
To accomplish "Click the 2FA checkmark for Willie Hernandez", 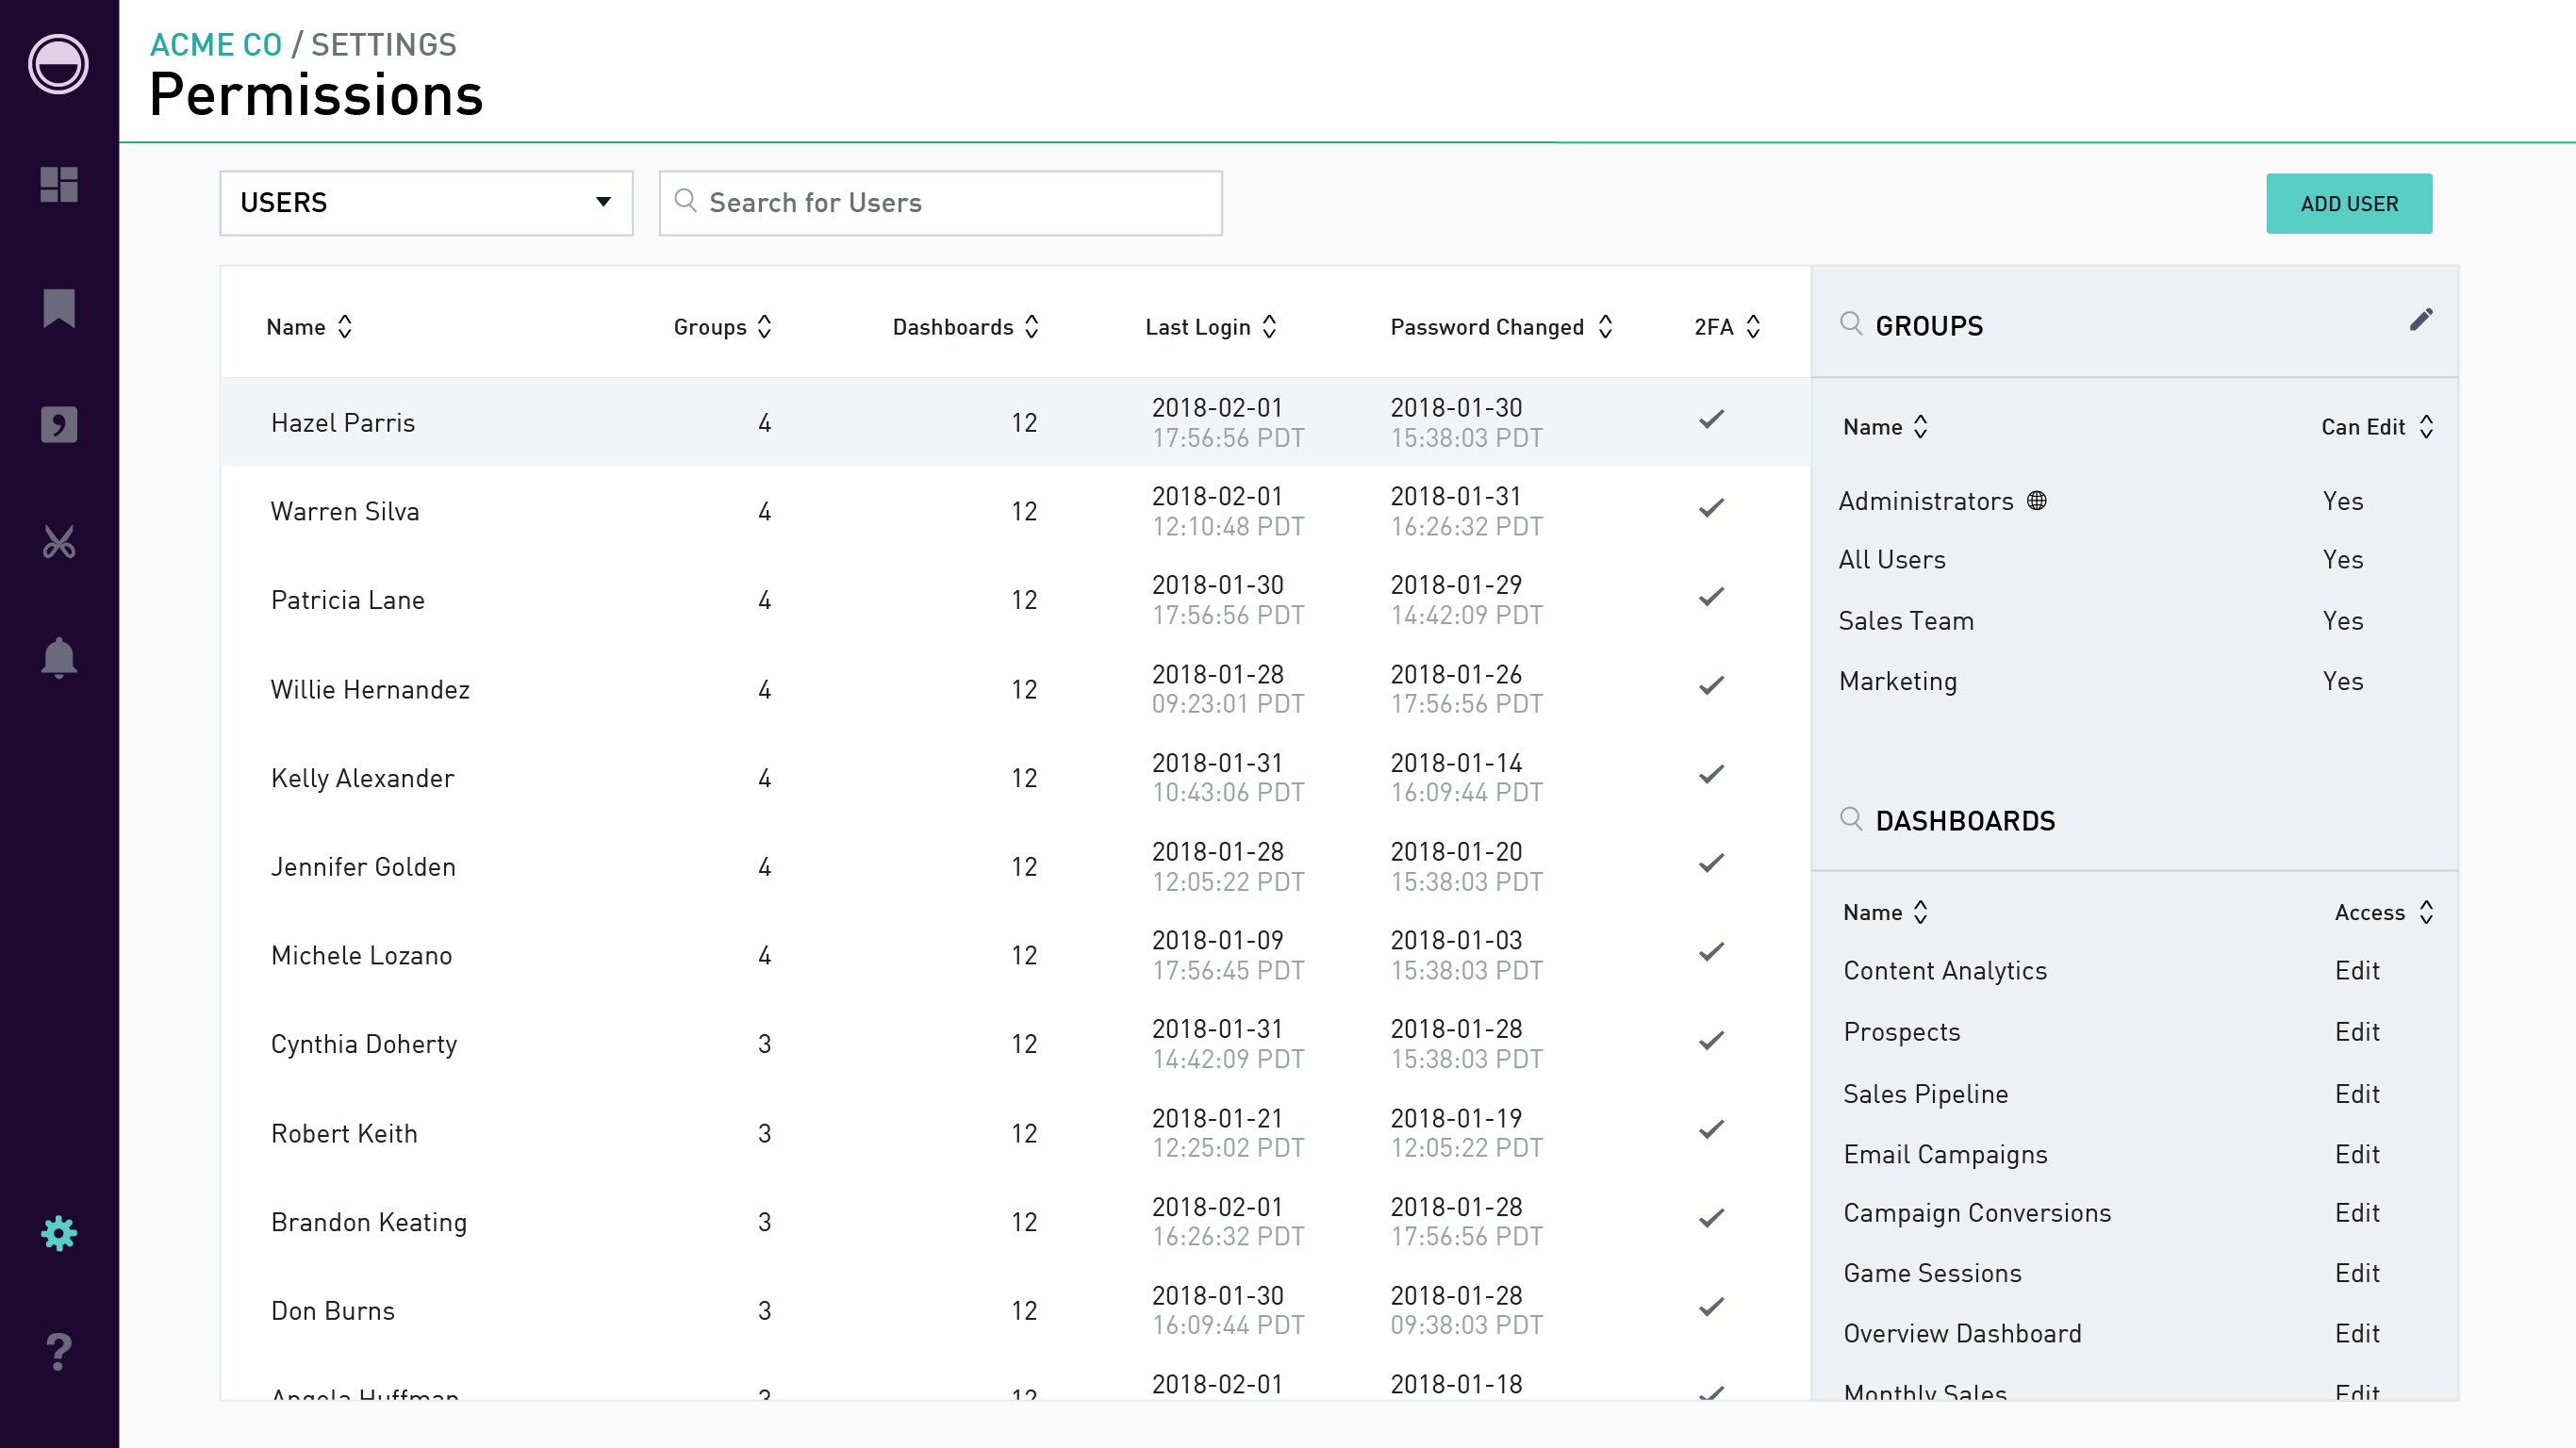I will click(x=1712, y=686).
